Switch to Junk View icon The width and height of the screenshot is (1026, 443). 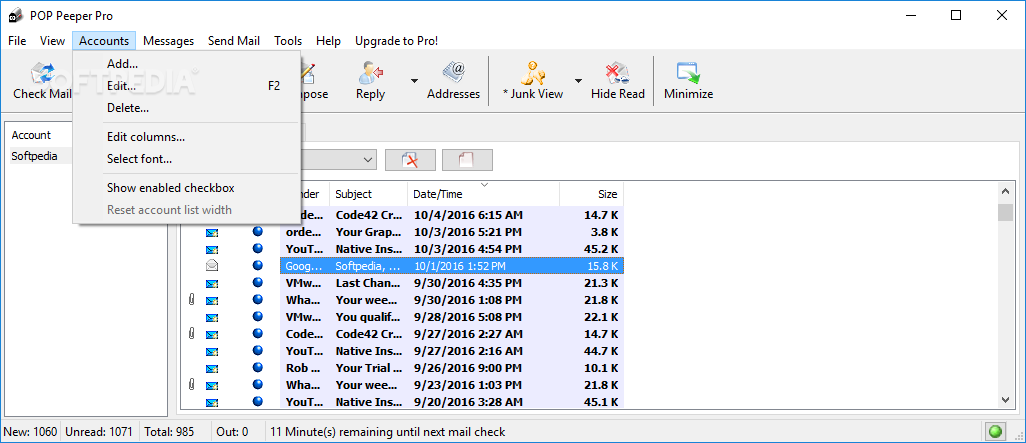click(532, 73)
